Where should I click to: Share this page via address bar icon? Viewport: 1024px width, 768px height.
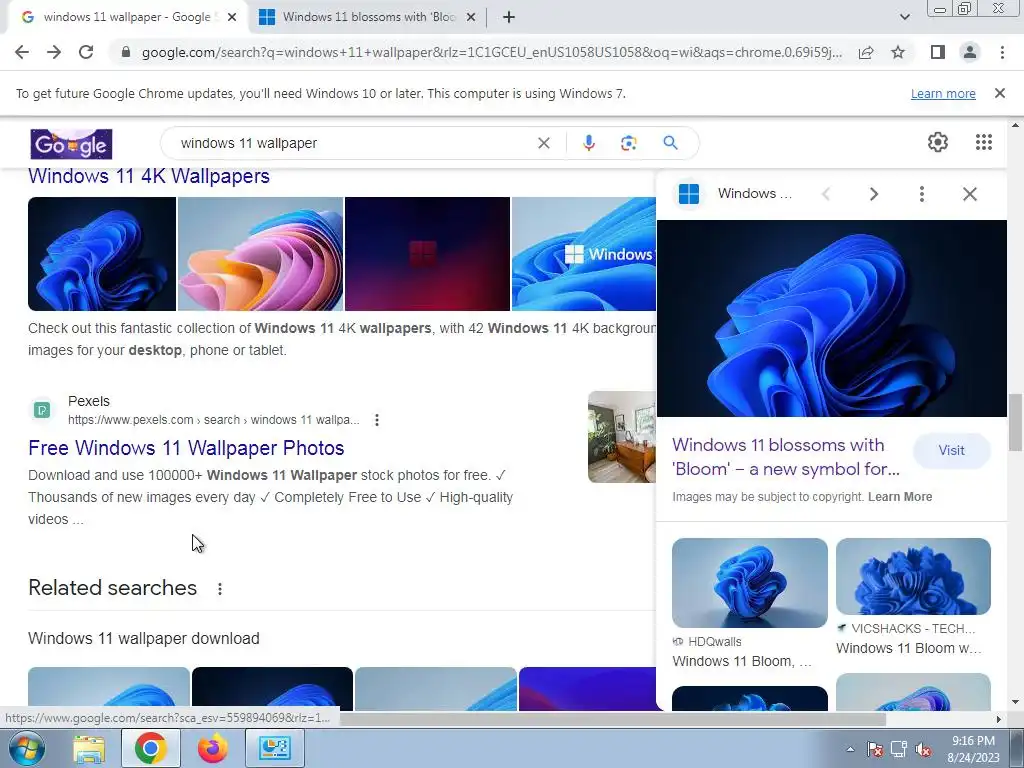pyautogui.click(x=866, y=52)
